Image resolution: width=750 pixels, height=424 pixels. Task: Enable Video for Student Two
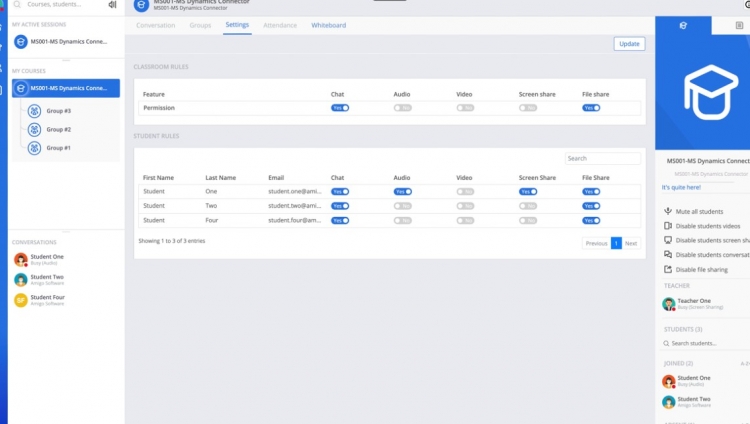[465, 206]
